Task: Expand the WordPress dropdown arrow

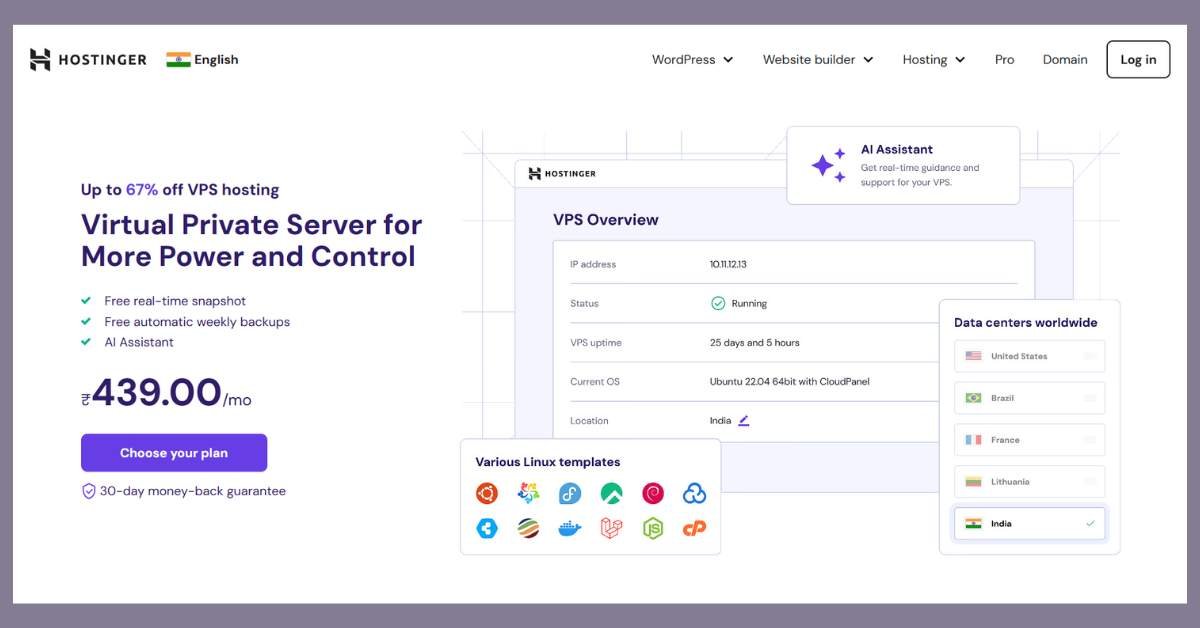Action: pos(728,60)
